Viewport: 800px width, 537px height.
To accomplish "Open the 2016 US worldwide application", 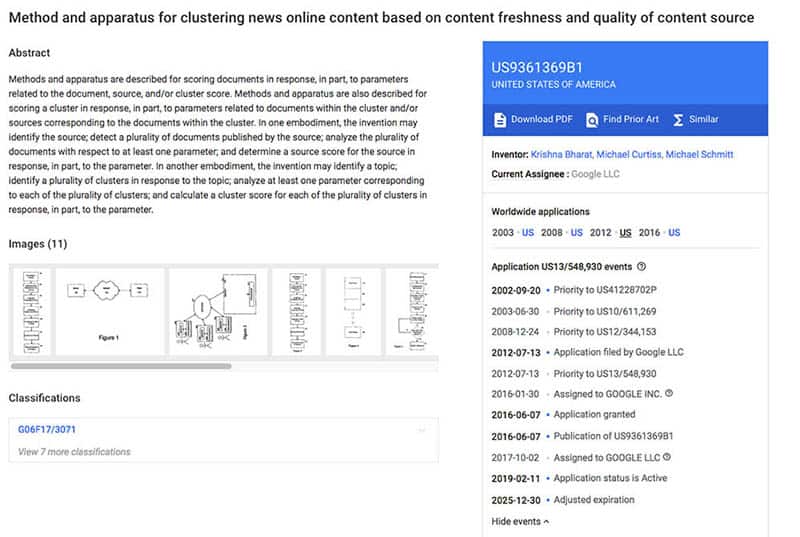I will click(674, 233).
